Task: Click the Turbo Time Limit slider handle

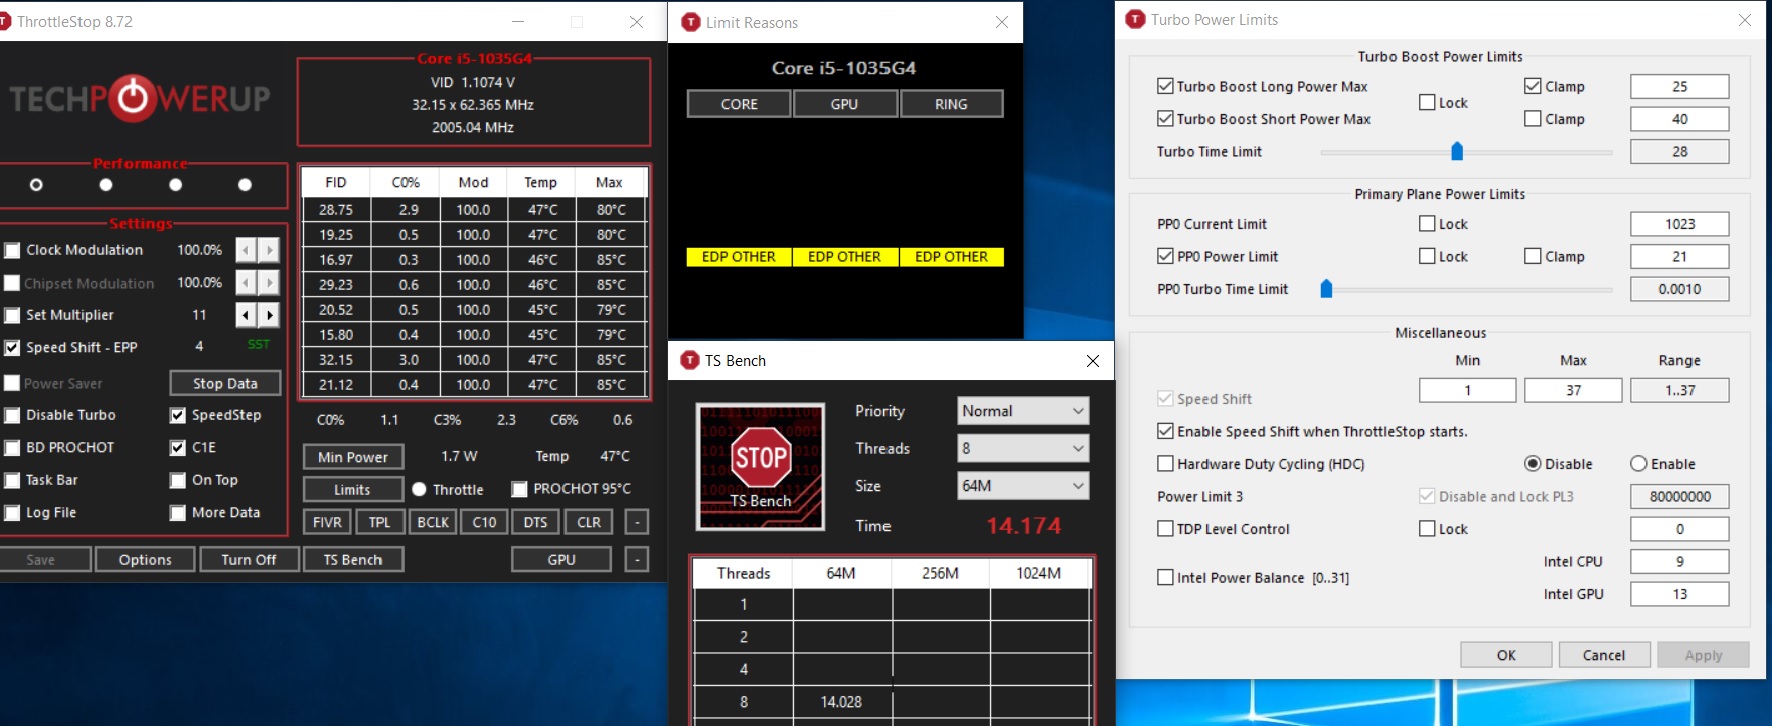Action: coord(1457,151)
